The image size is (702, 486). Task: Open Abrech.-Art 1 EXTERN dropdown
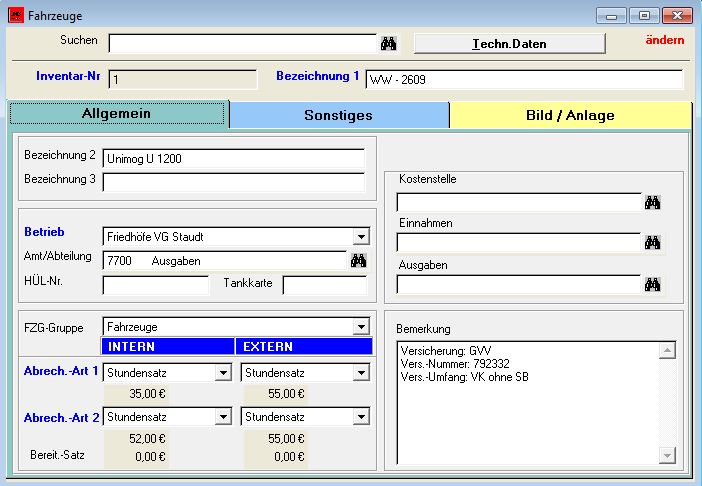(360, 373)
